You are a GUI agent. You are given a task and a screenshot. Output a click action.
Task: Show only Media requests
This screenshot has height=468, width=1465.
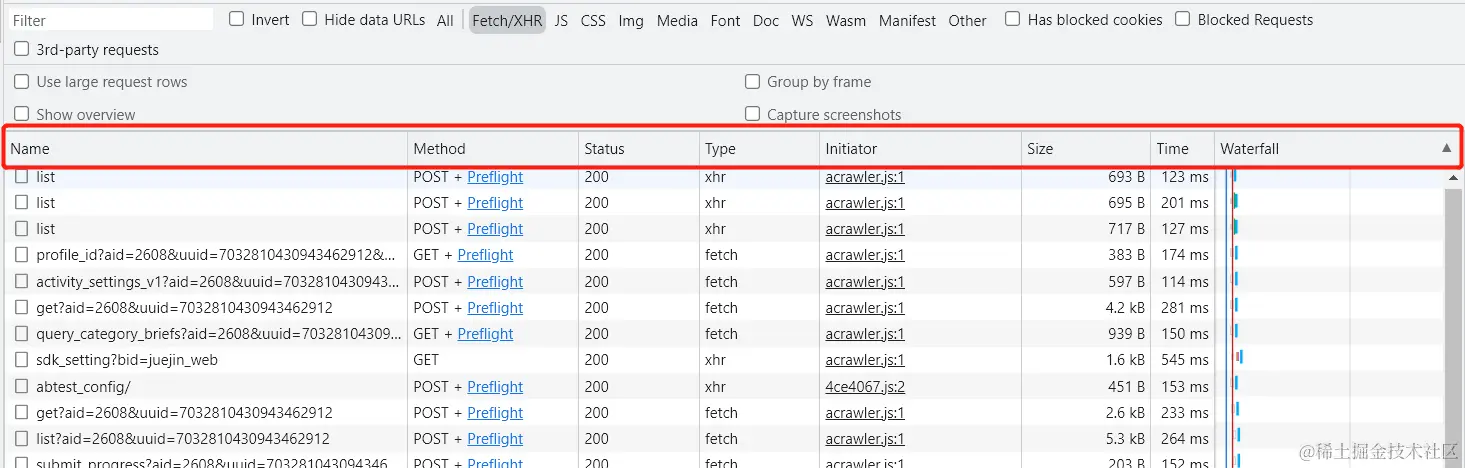point(677,20)
